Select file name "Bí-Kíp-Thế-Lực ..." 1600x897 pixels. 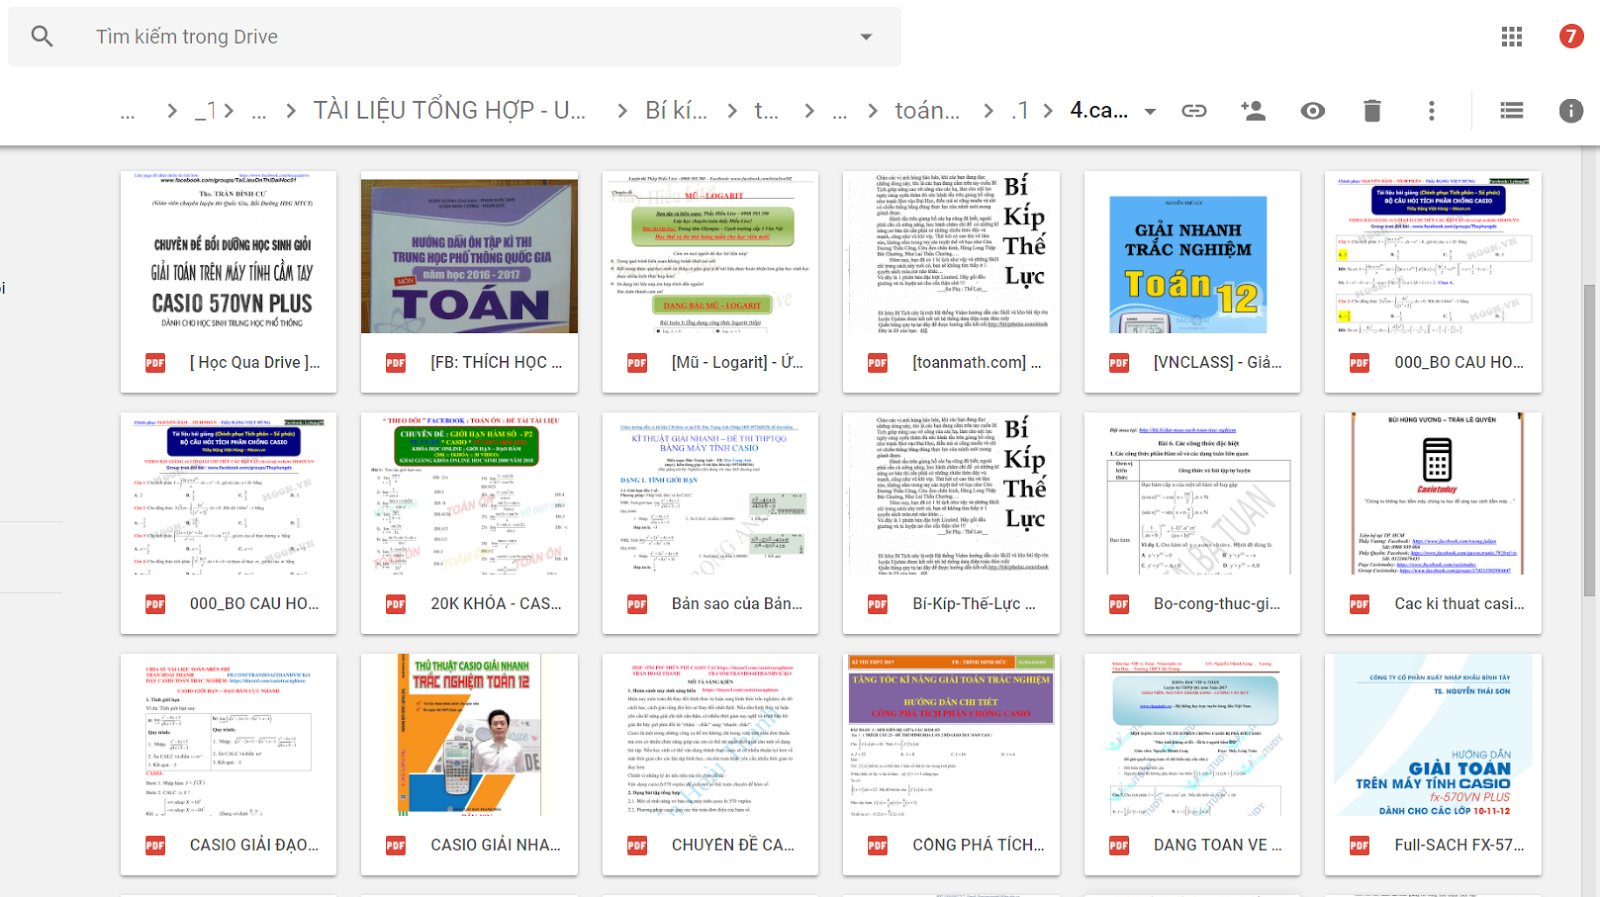click(975, 604)
